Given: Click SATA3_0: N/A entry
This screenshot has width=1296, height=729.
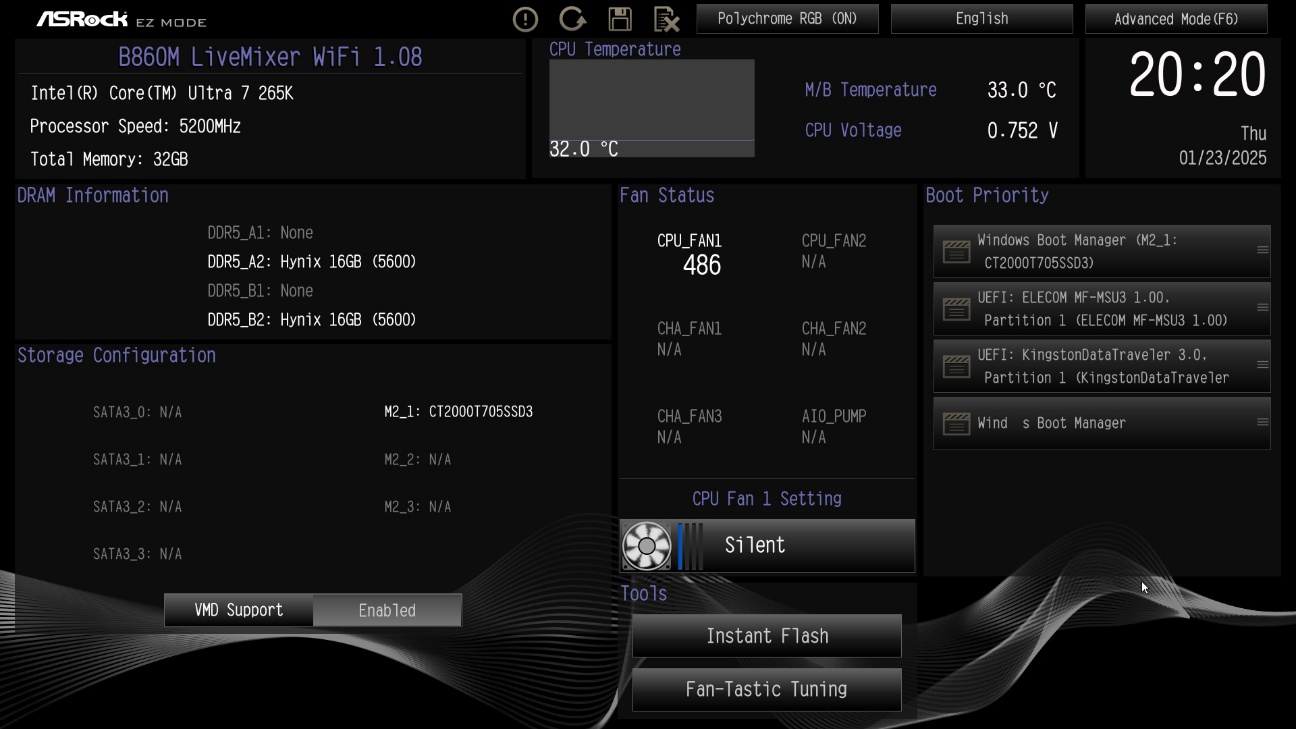Looking at the screenshot, I should click(137, 412).
